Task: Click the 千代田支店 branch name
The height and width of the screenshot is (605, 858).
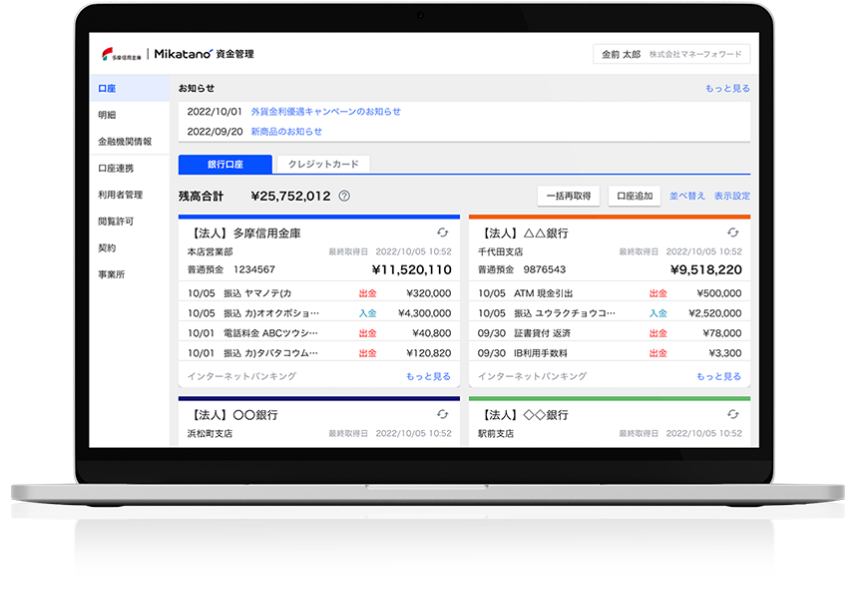Action: pyautogui.click(x=500, y=252)
